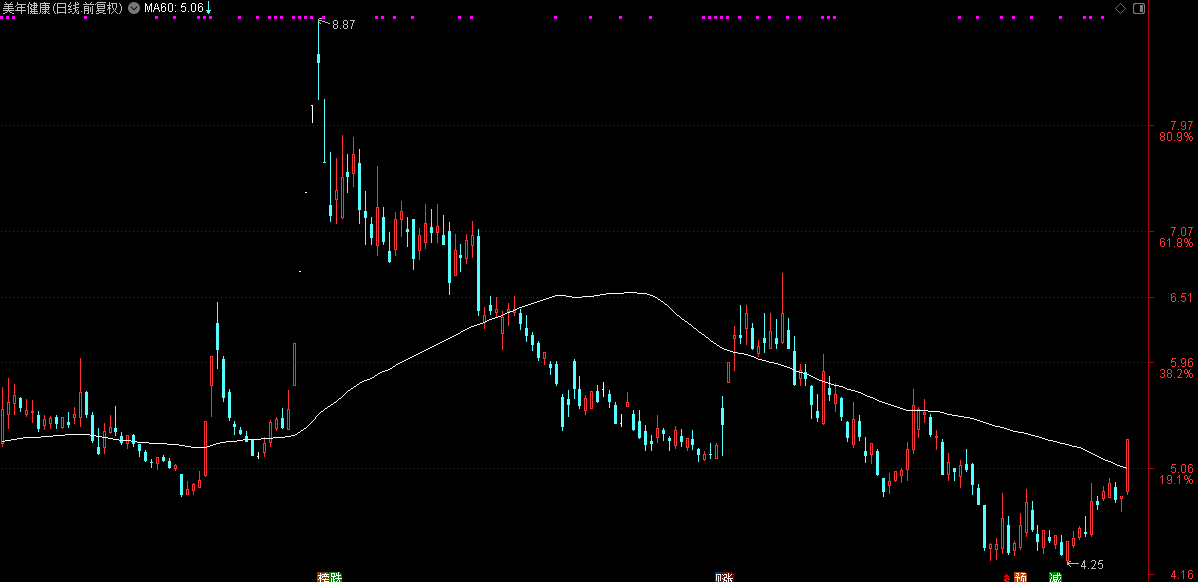
Task: Toggle the side panel layout icon
Action: [x=1138, y=8]
